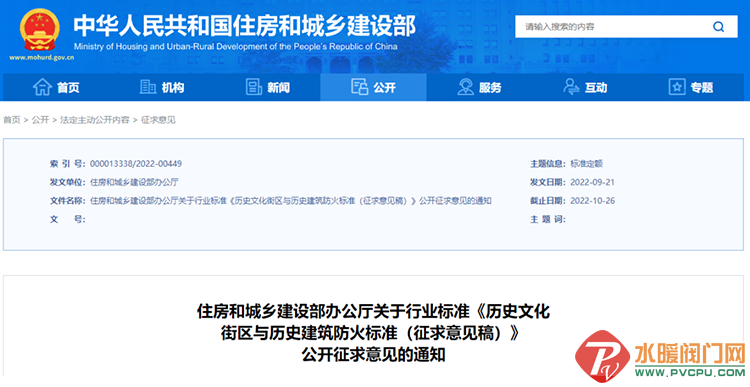Click the 文件名称 document title text
Image resolution: width=750 pixels, height=387 pixels.
coord(291,201)
